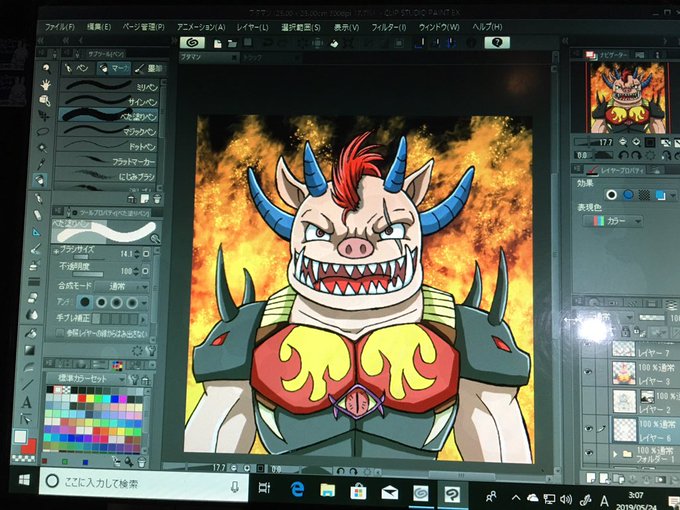Screen dimensions: 680x510
Task: Choose フラットマーカー sub tool
Action: click(x=105, y=160)
